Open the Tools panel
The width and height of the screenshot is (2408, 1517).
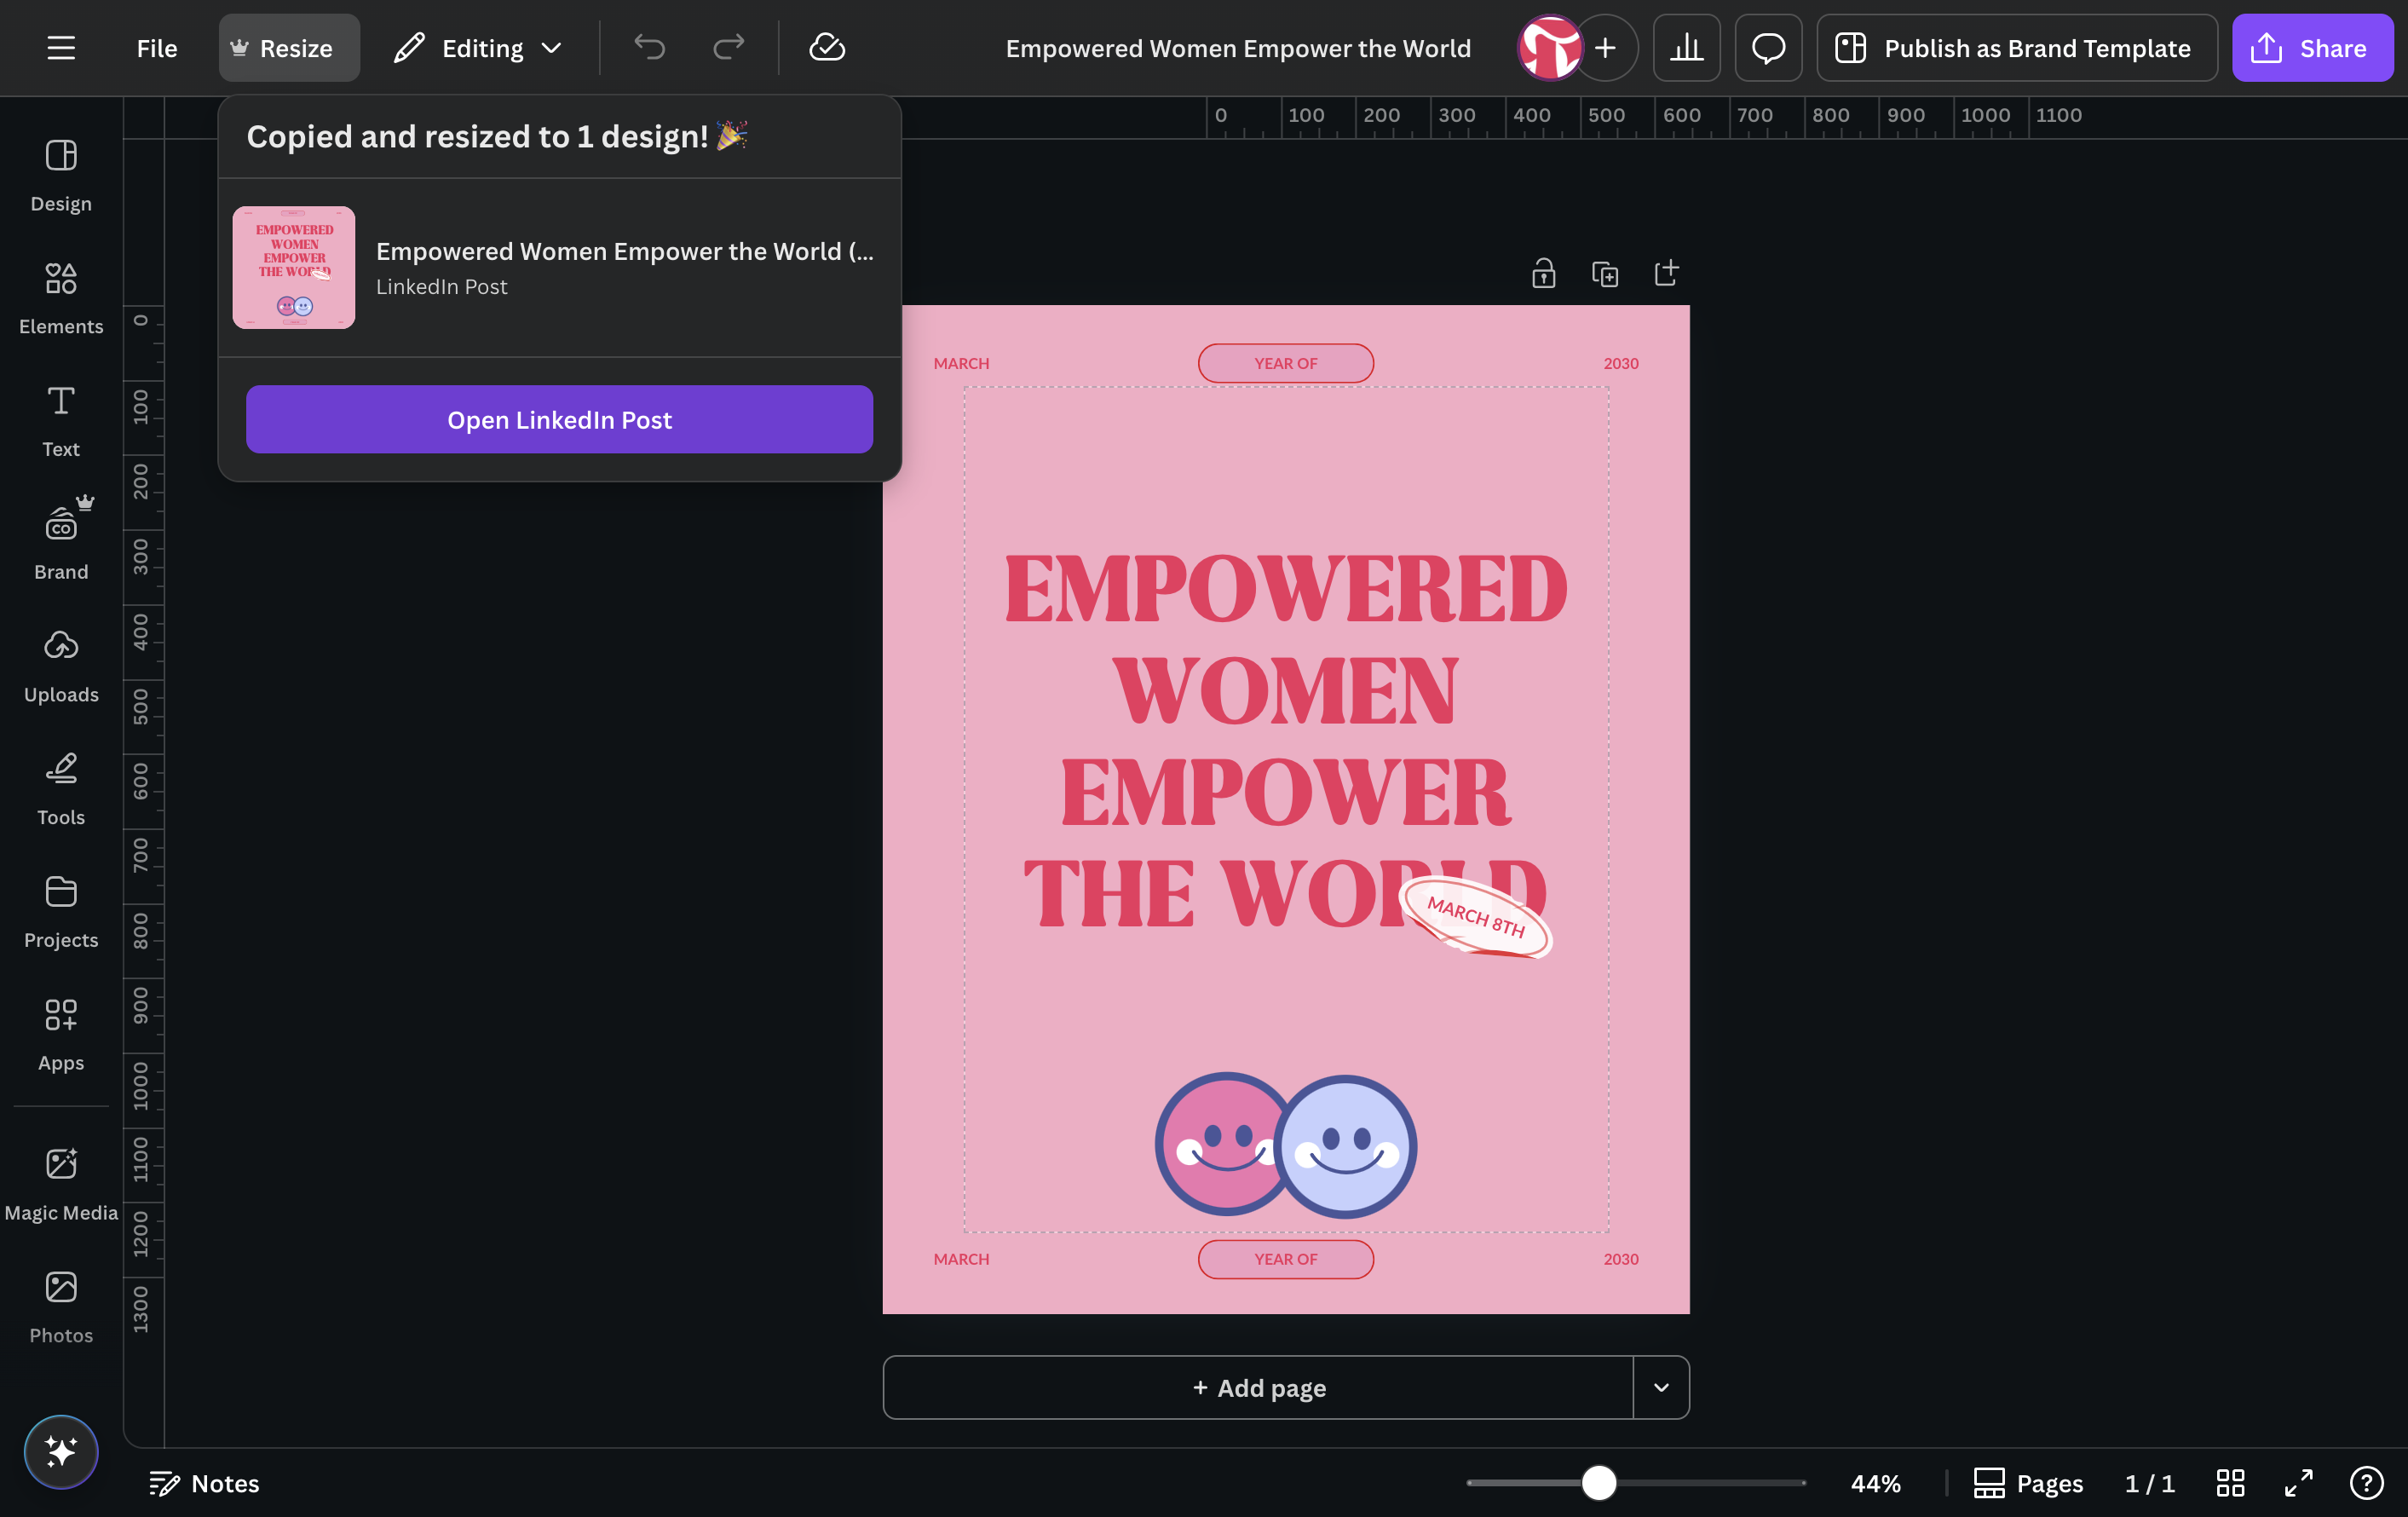[x=61, y=790]
